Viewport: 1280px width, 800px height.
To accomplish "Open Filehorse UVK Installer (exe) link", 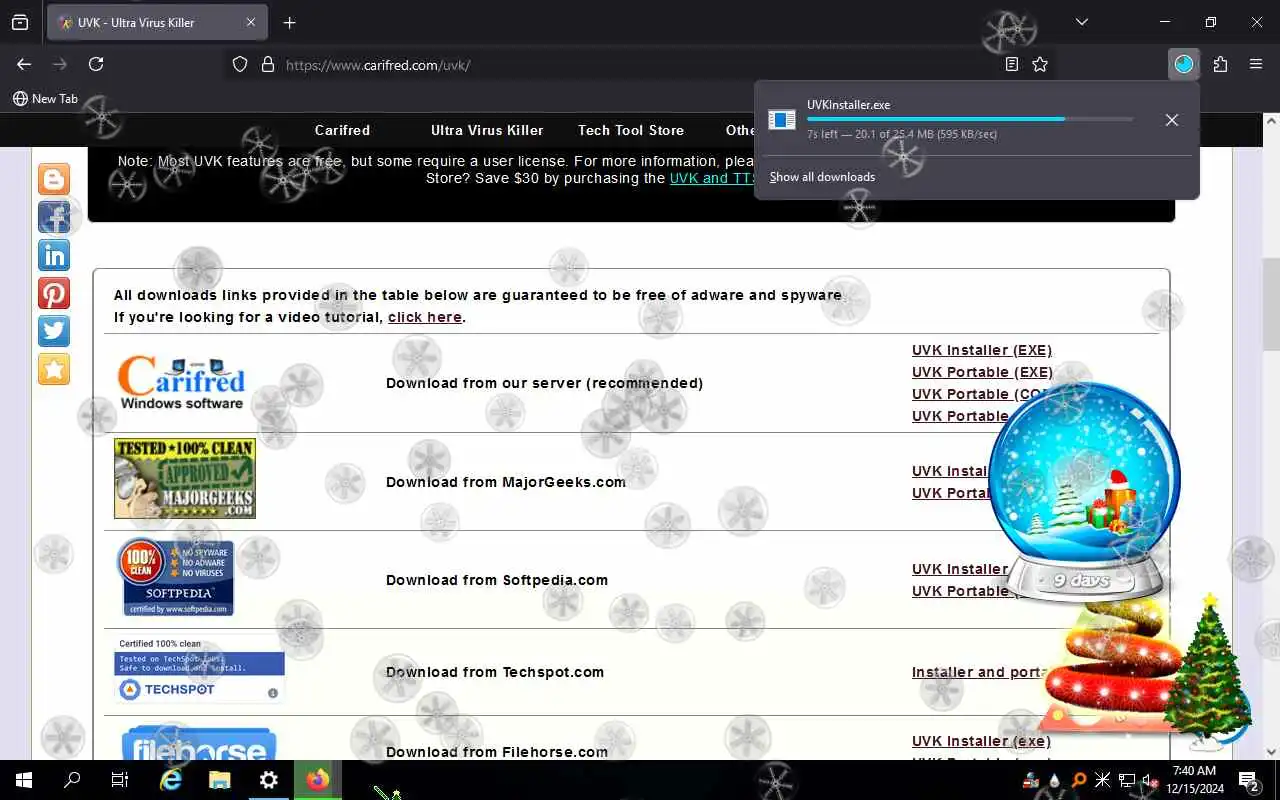I will tap(981, 741).
